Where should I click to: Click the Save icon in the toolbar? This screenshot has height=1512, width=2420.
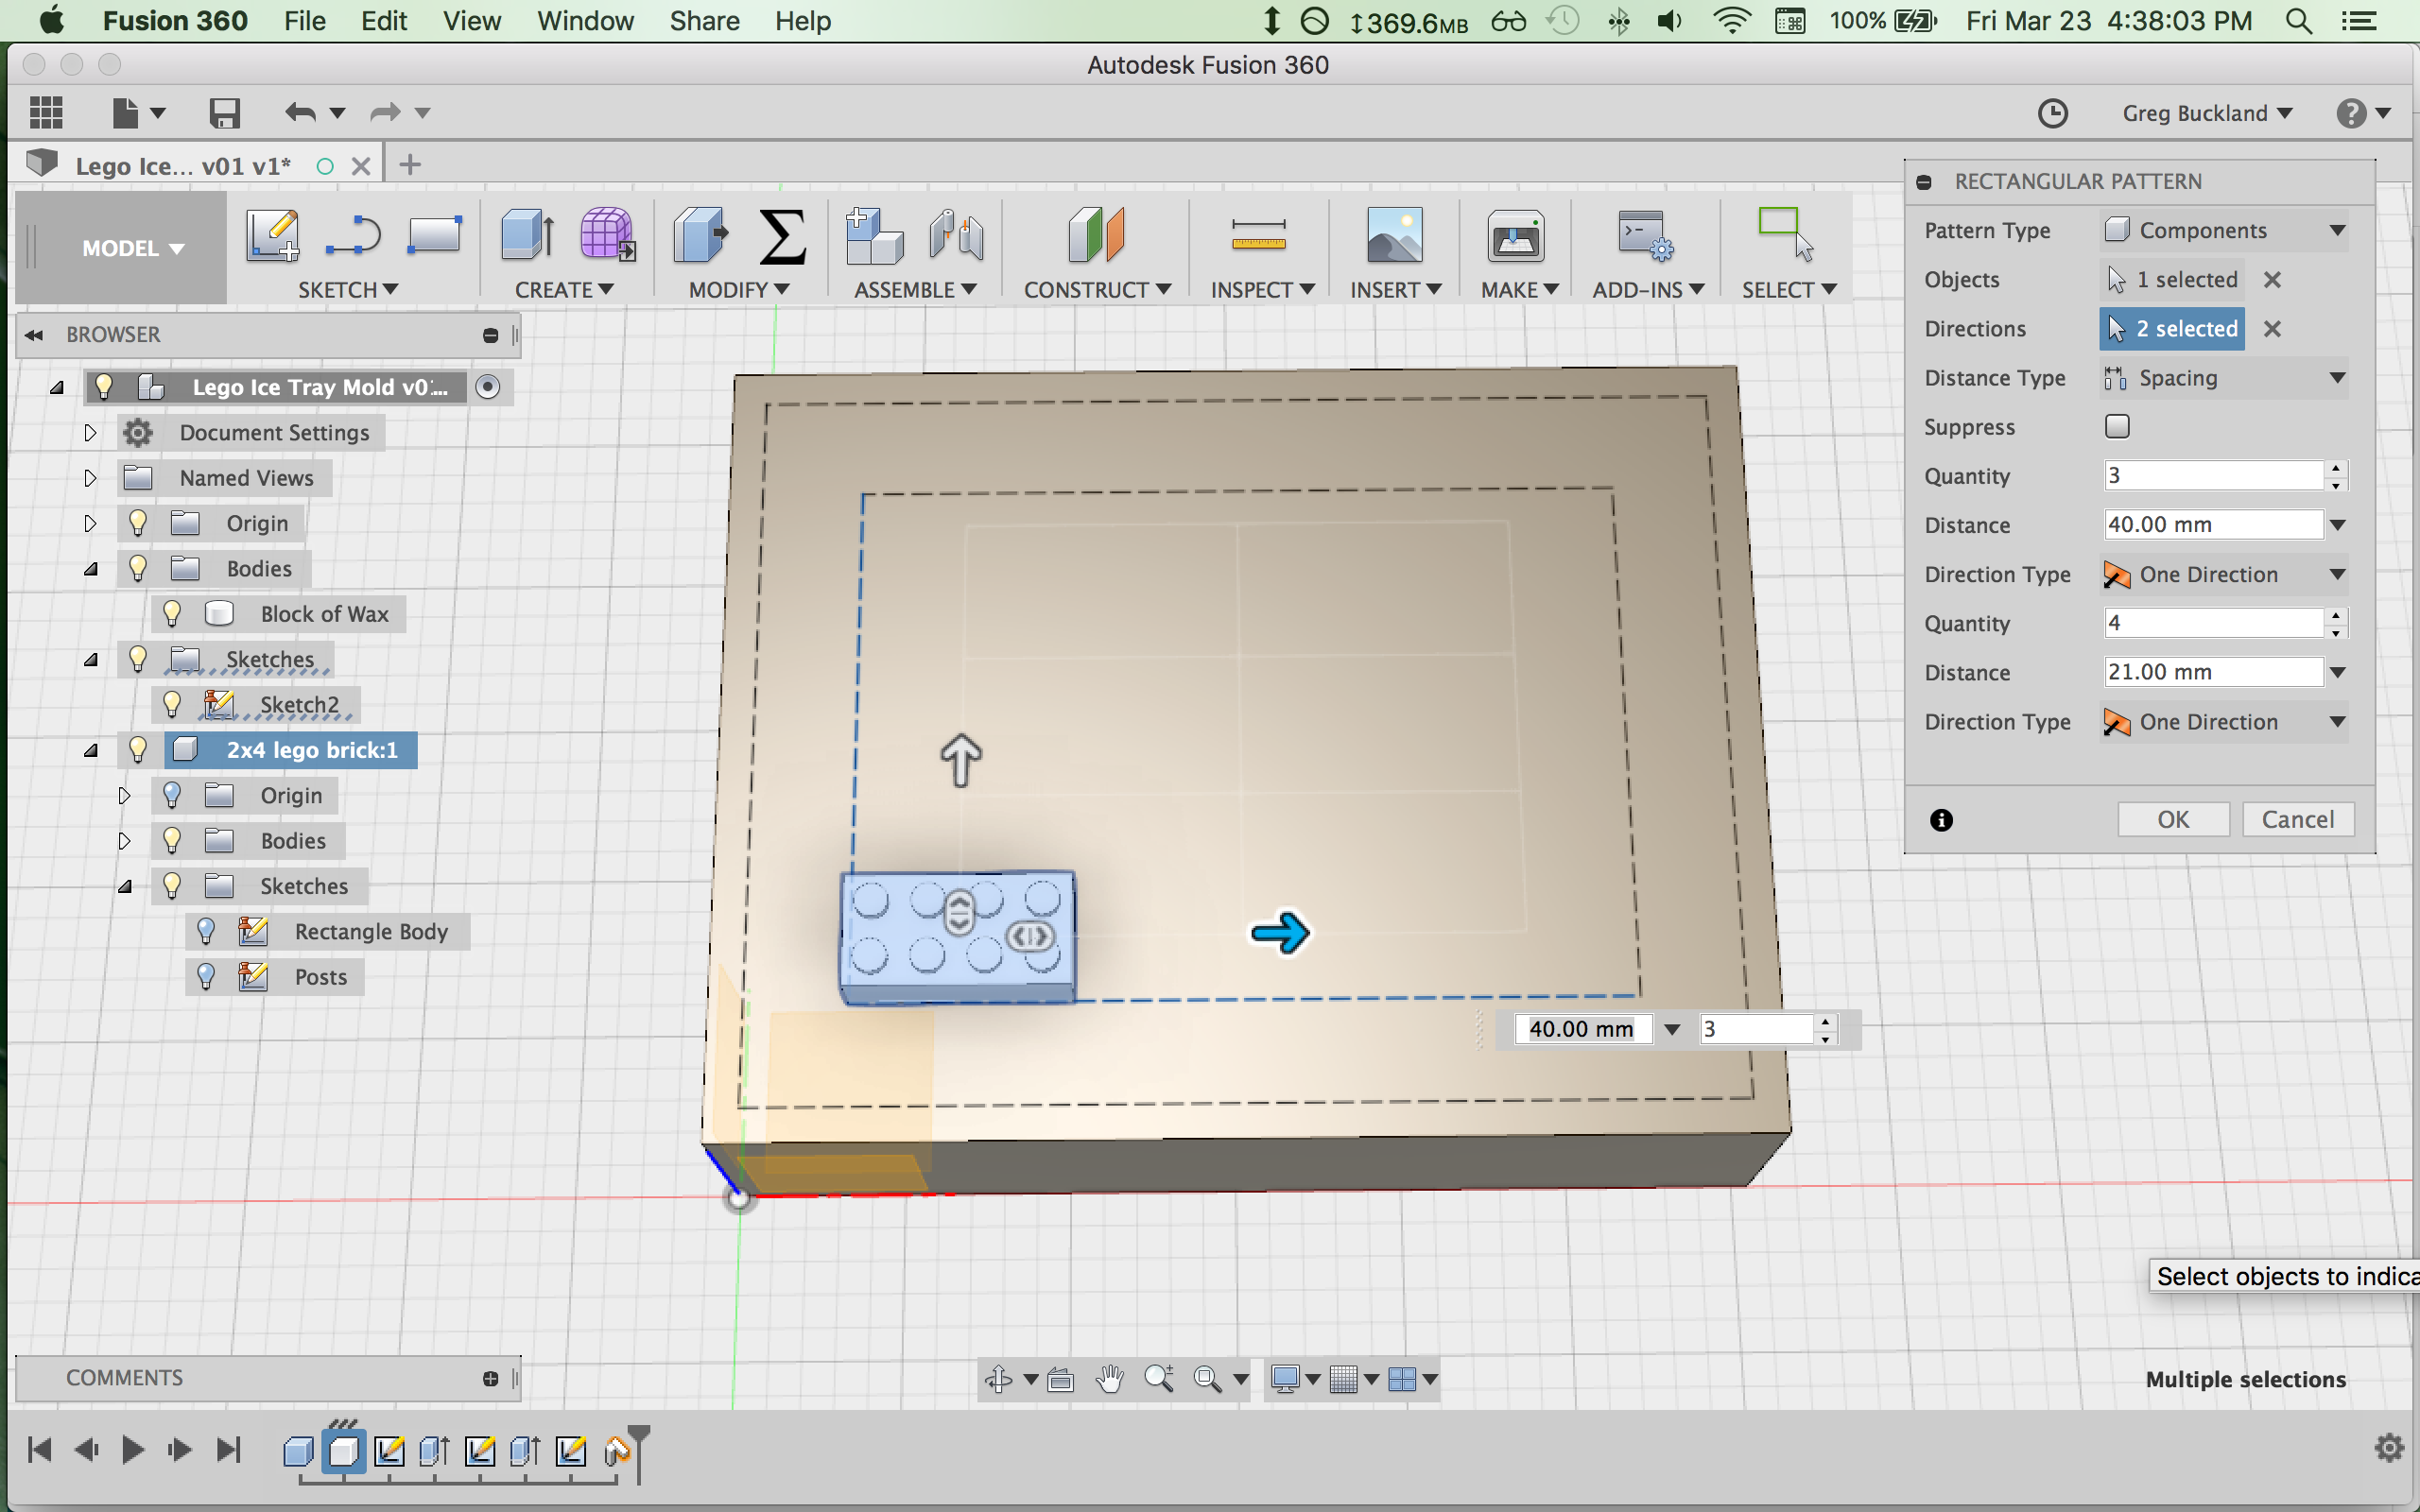(224, 112)
